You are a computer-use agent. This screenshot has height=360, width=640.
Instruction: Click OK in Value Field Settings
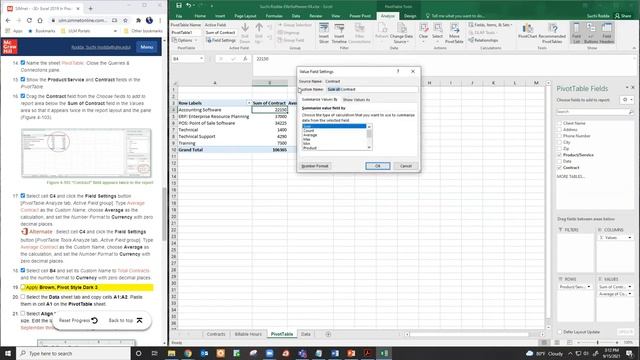tap(378, 166)
